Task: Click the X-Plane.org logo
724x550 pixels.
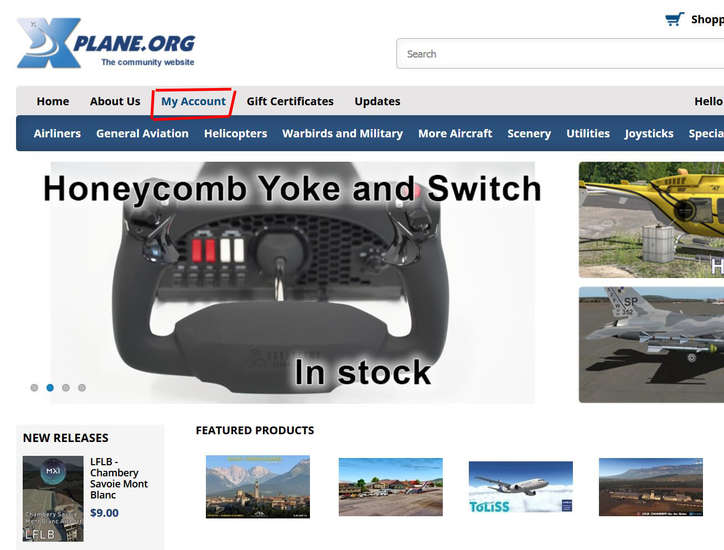Action: [x=106, y=43]
